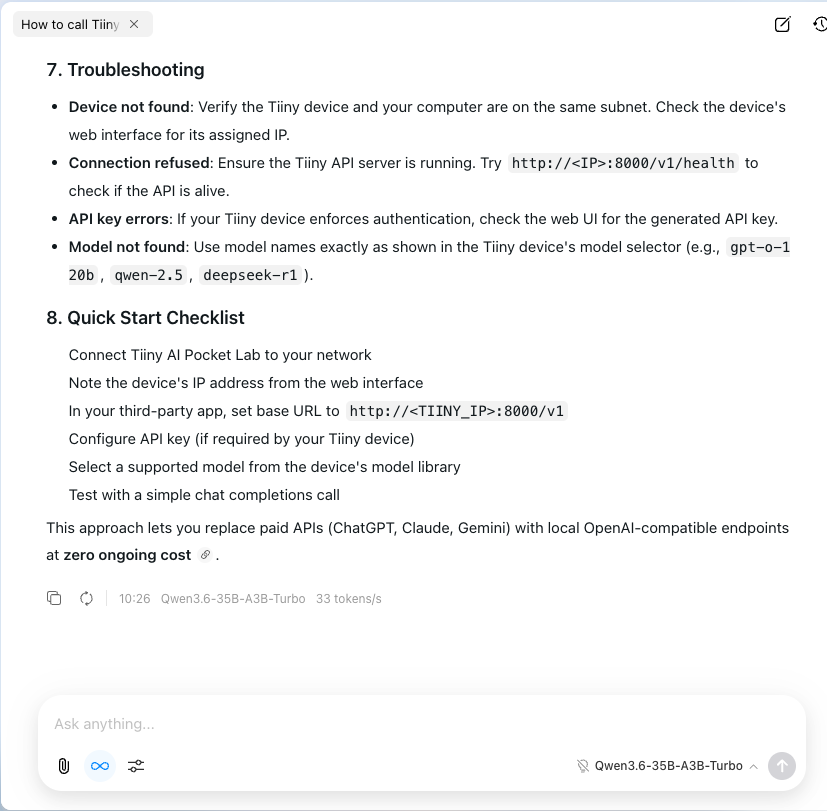Expand the chevron next to model name

tap(754, 766)
